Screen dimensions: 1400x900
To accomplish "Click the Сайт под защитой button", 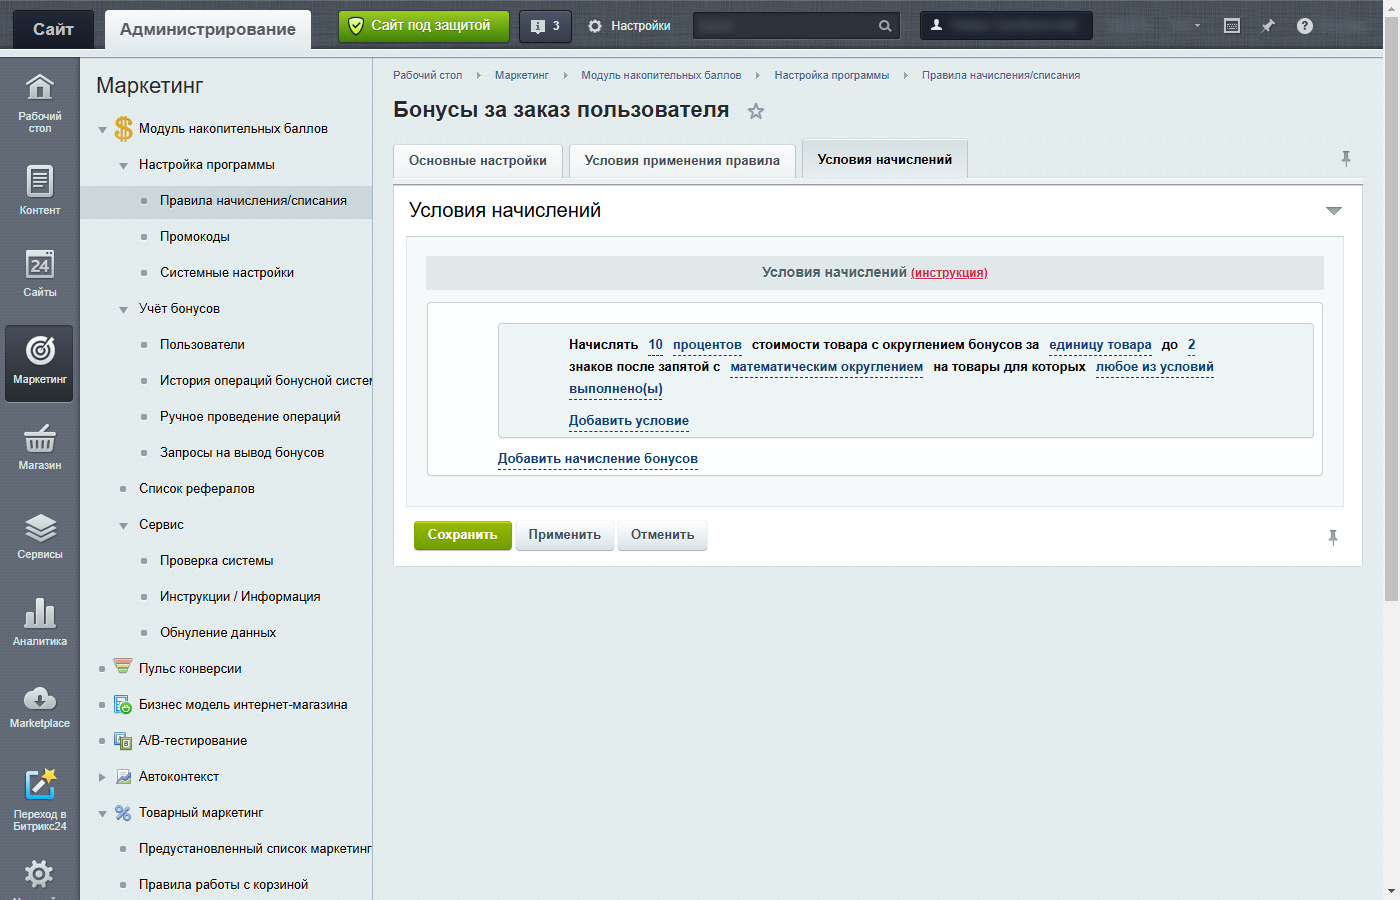I will (x=424, y=26).
